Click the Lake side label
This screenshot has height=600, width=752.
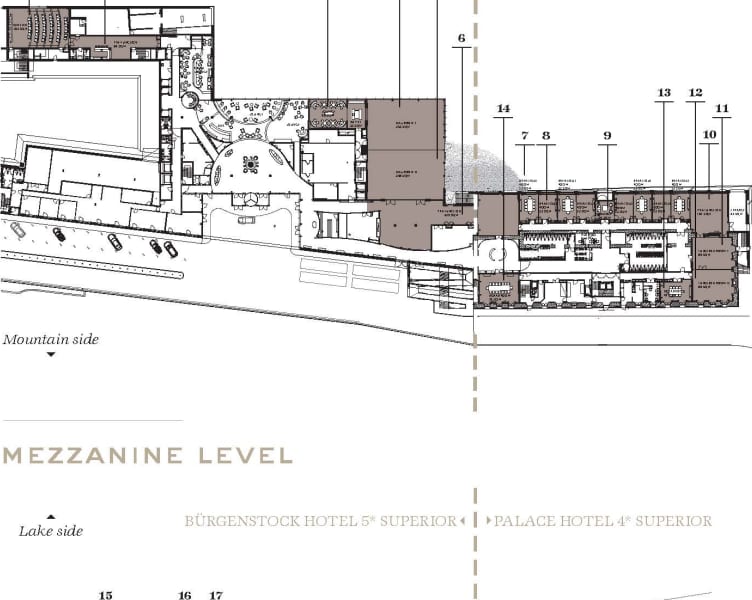pyautogui.click(x=51, y=531)
